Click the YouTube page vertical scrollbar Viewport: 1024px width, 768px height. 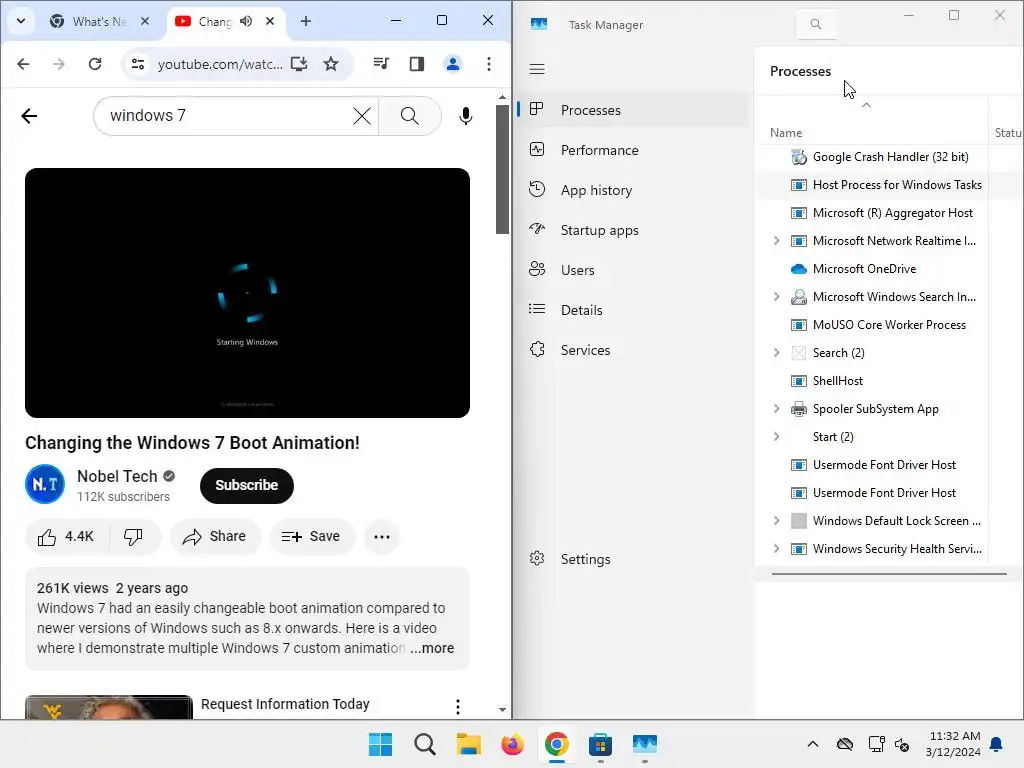coord(502,168)
